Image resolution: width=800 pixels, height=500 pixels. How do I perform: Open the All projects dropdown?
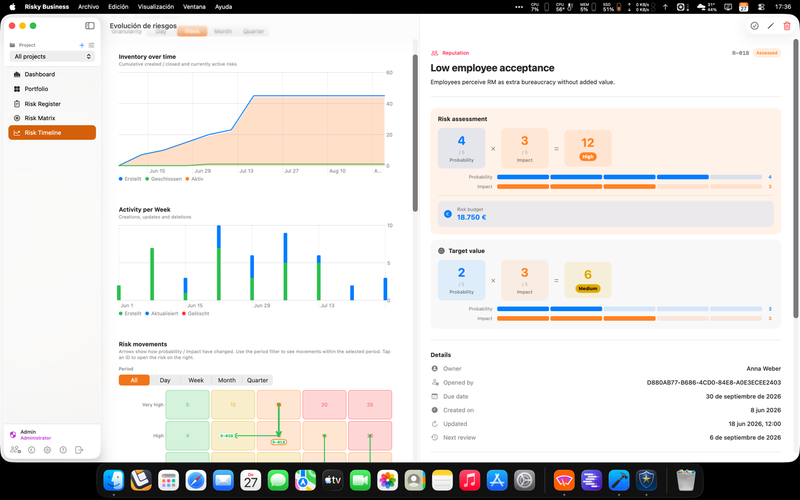(x=52, y=57)
